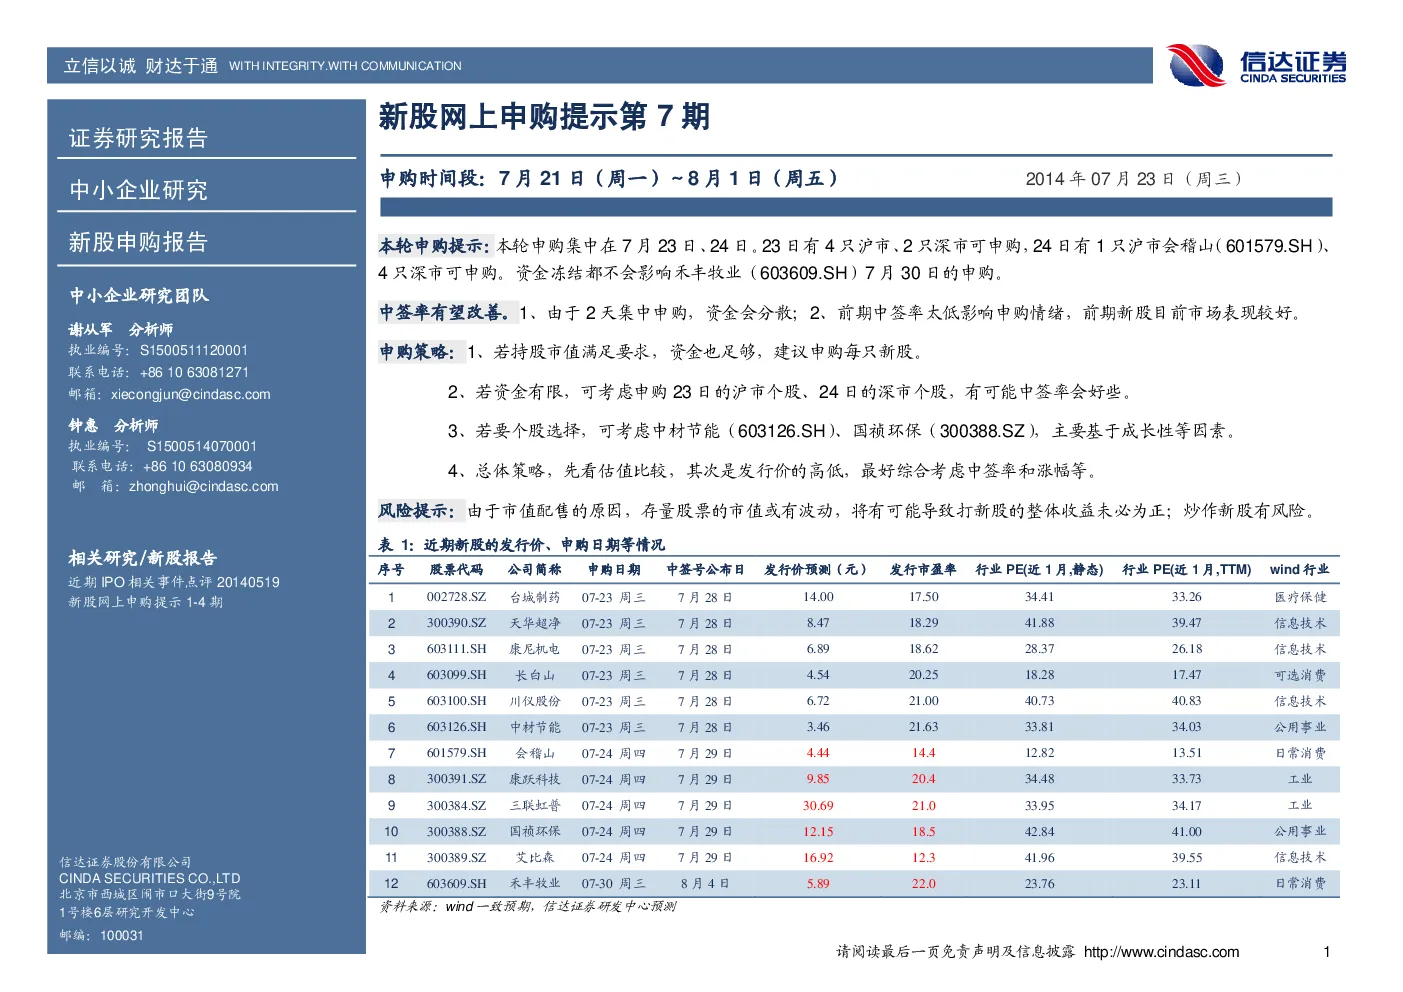Click postal code 100031

tap(122, 936)
